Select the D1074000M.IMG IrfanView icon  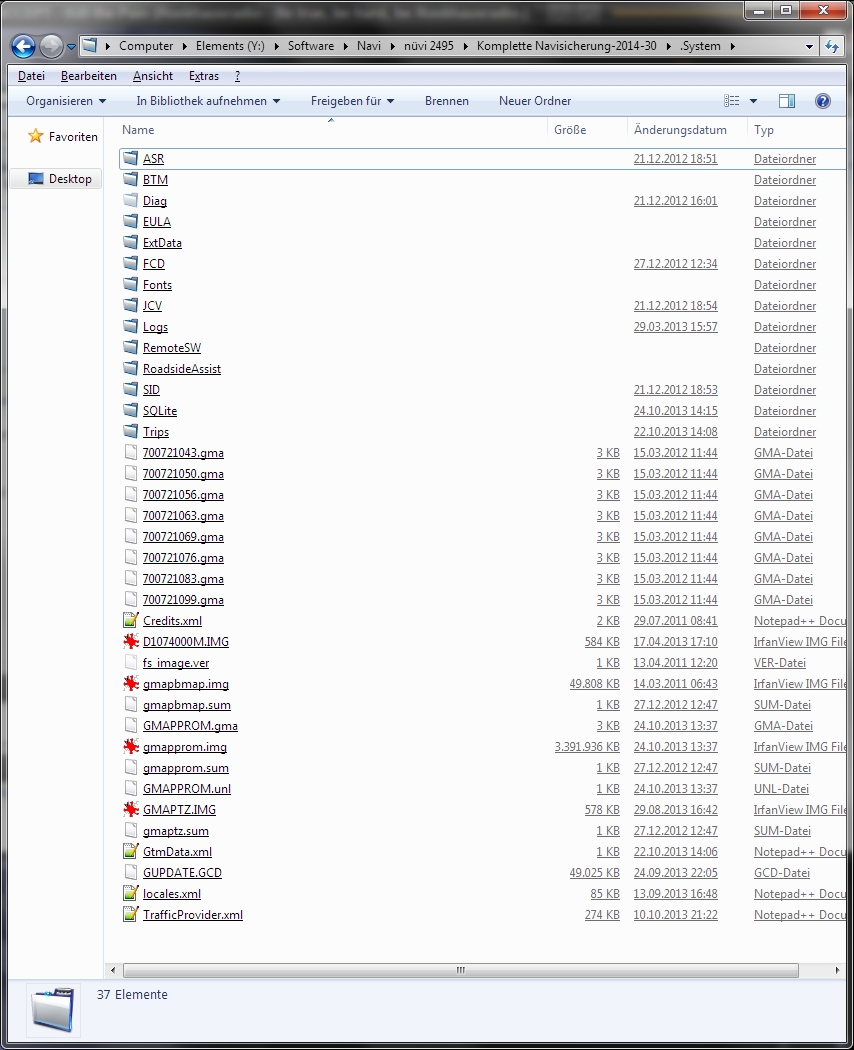point(130,642)
